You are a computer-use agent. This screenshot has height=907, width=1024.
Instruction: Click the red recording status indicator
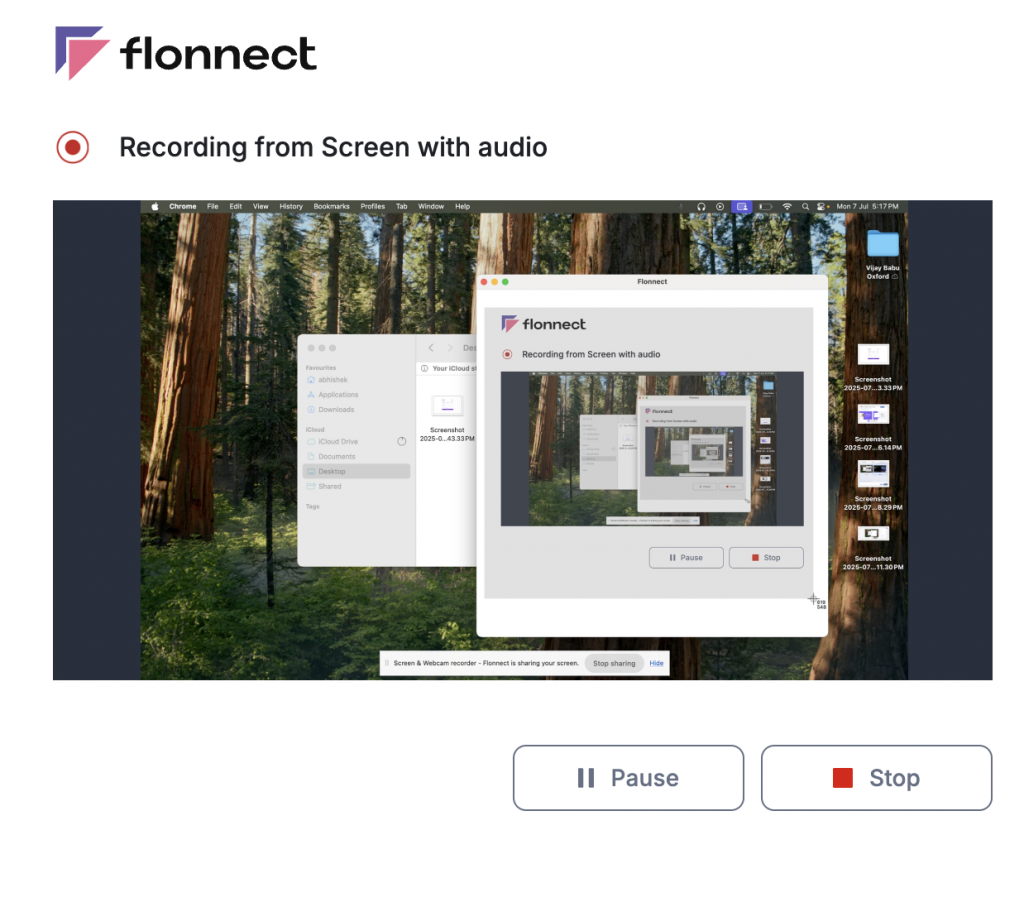[x=72, y=147]
